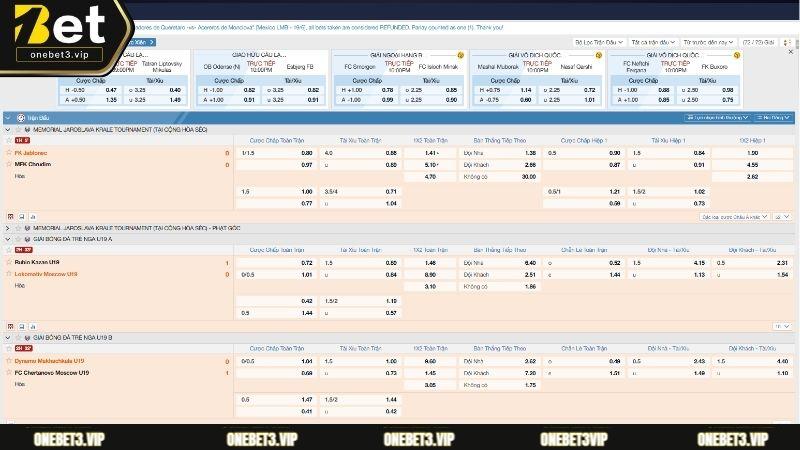Open scoreboard icon under Rubin Kazan match

point(10,327)
